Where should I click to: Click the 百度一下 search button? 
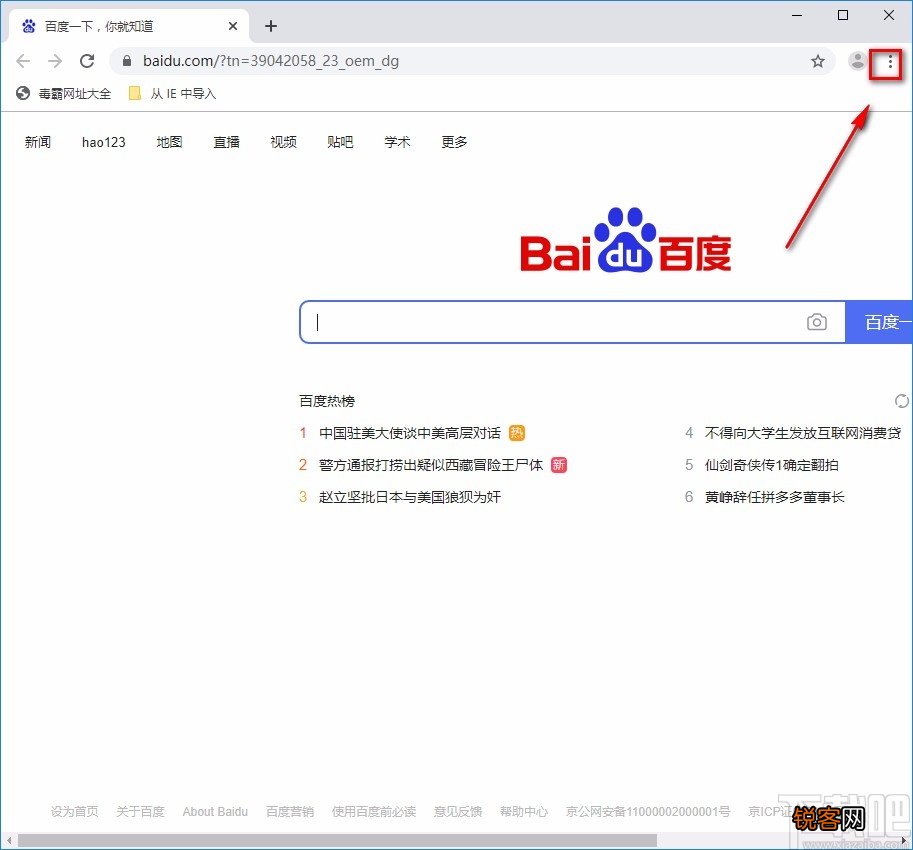click(879, 322)
